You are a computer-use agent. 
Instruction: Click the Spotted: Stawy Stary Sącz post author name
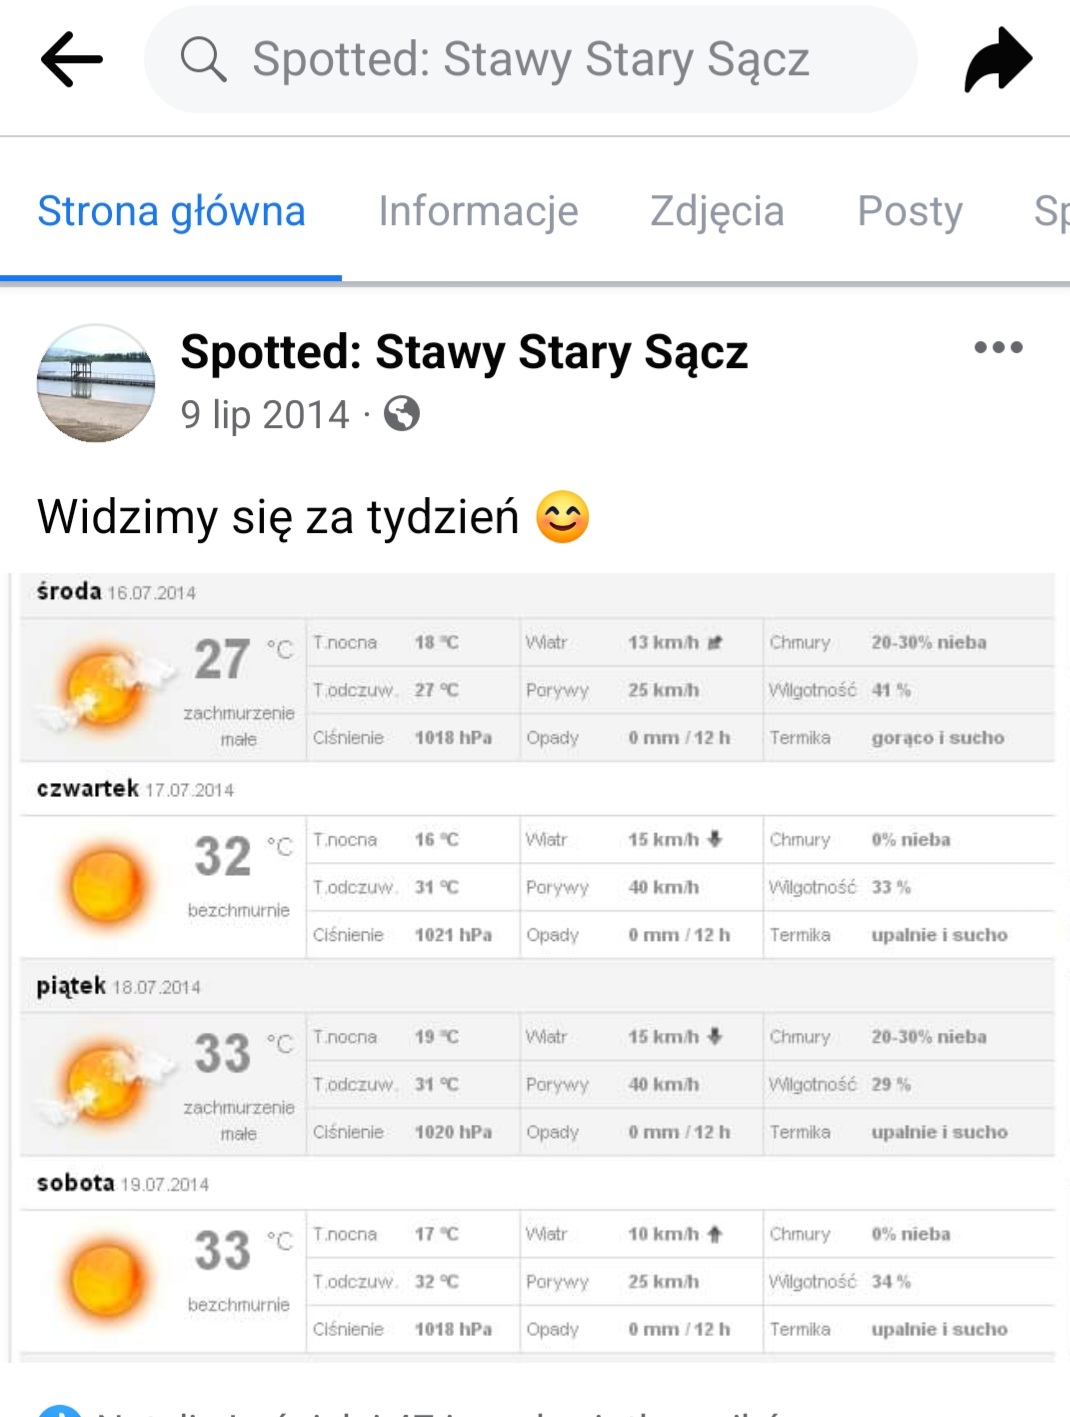pyautogui.click(x=464, y=352)
